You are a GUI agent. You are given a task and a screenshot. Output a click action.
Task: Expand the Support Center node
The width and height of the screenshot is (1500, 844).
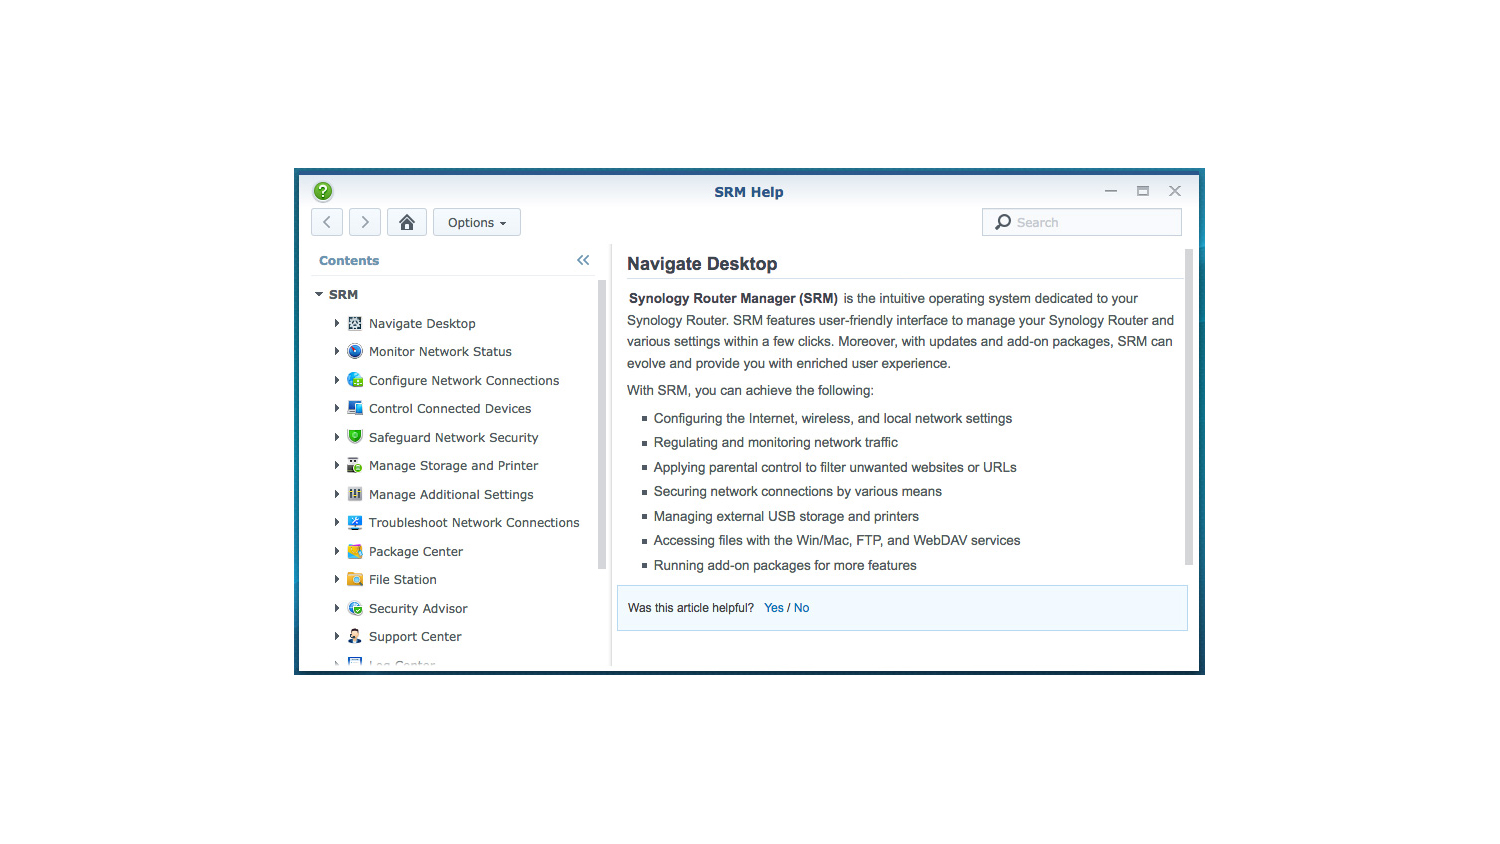(337, 636)
